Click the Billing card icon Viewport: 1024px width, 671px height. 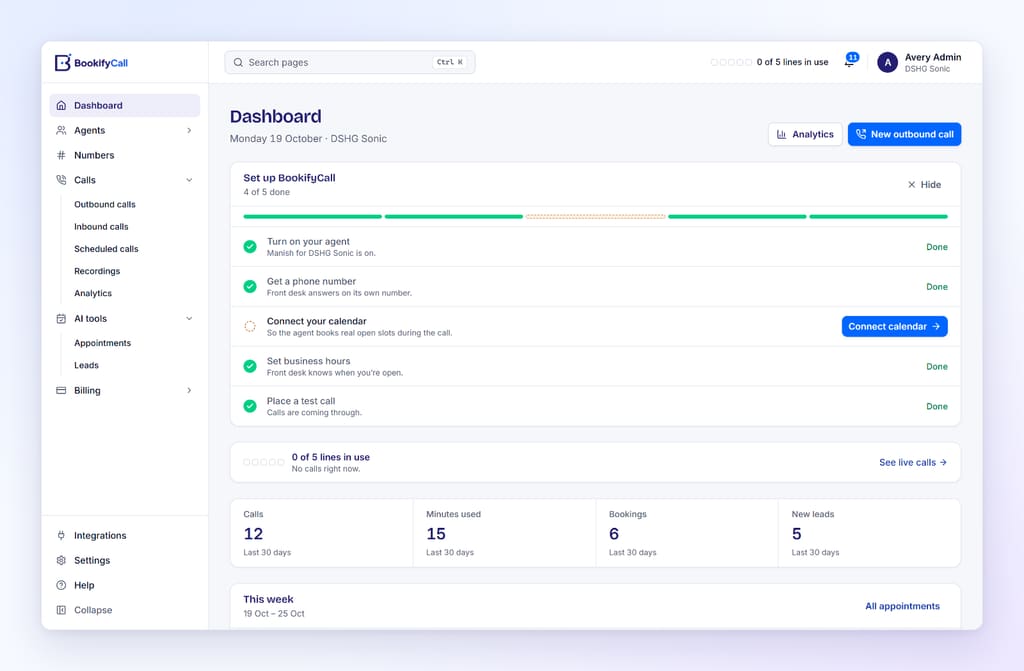click(x=61, y=390)
